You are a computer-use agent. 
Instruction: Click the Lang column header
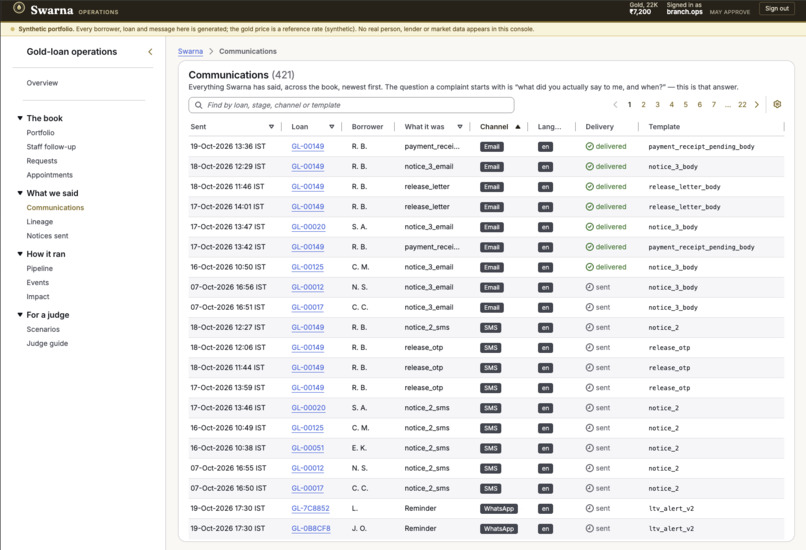[x=549, y=126]
